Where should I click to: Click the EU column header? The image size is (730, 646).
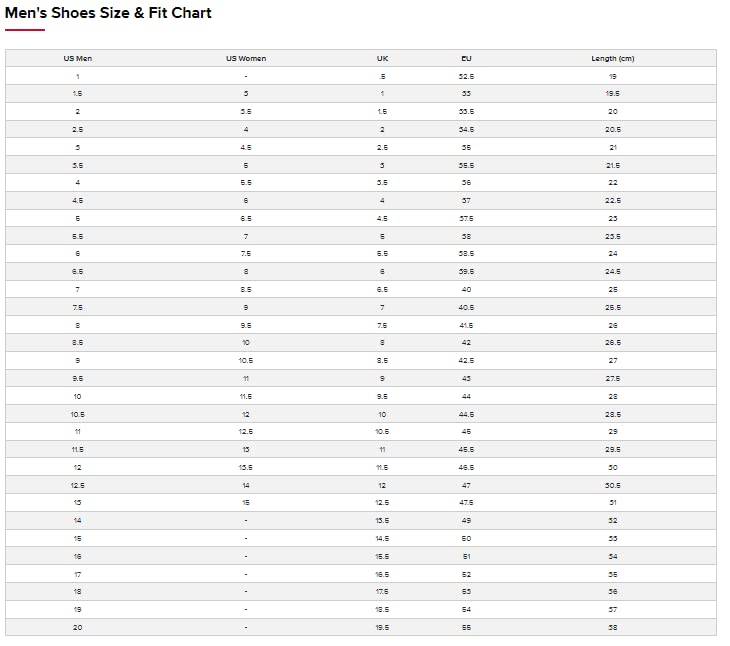pyautogui.click(x=466, y=59)
